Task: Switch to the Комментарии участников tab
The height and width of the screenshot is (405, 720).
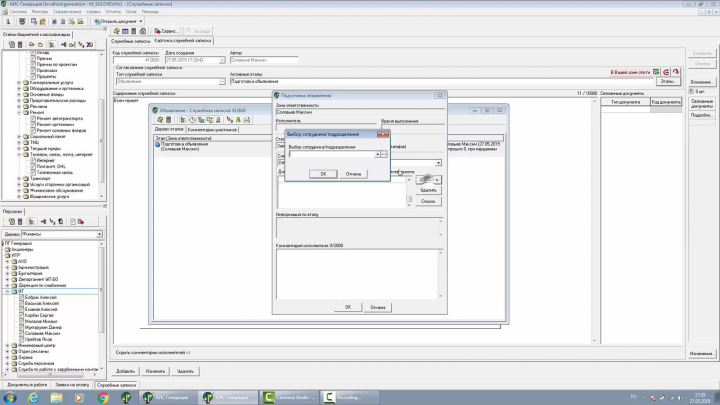Action: [x=212, y=130]
